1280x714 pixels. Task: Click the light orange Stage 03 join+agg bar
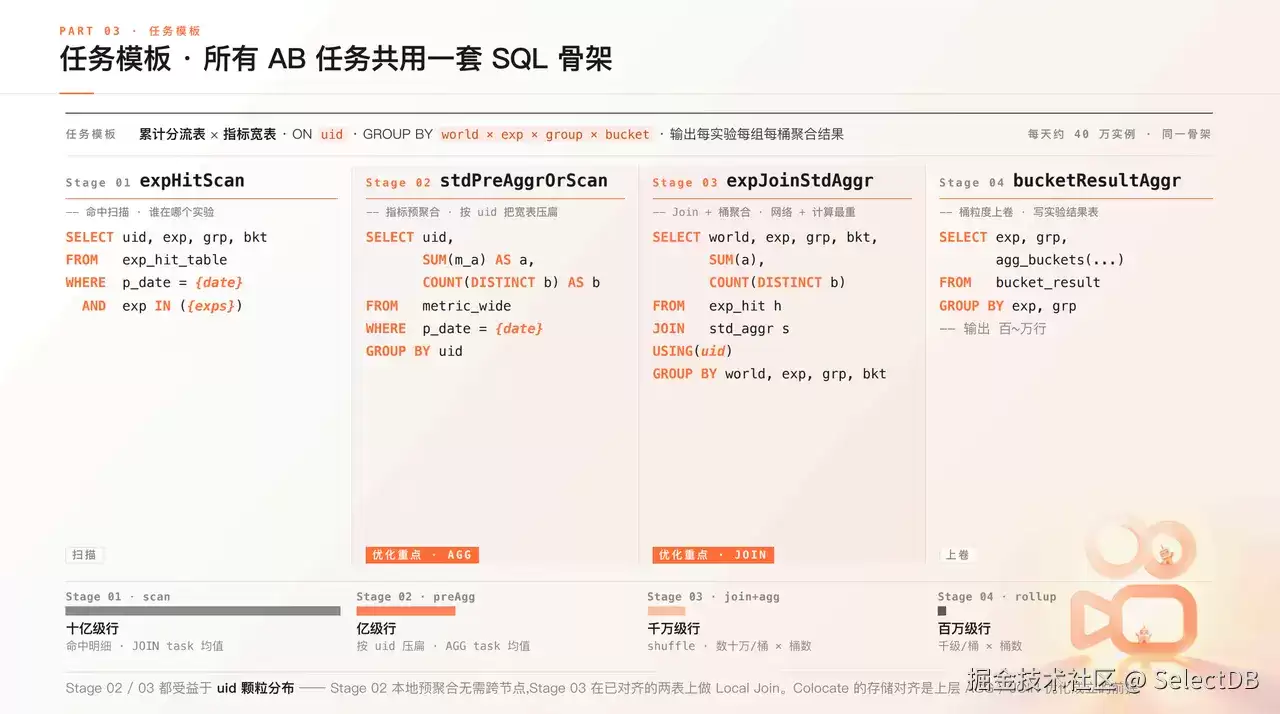pyautogui.click(x=666, y=611)
